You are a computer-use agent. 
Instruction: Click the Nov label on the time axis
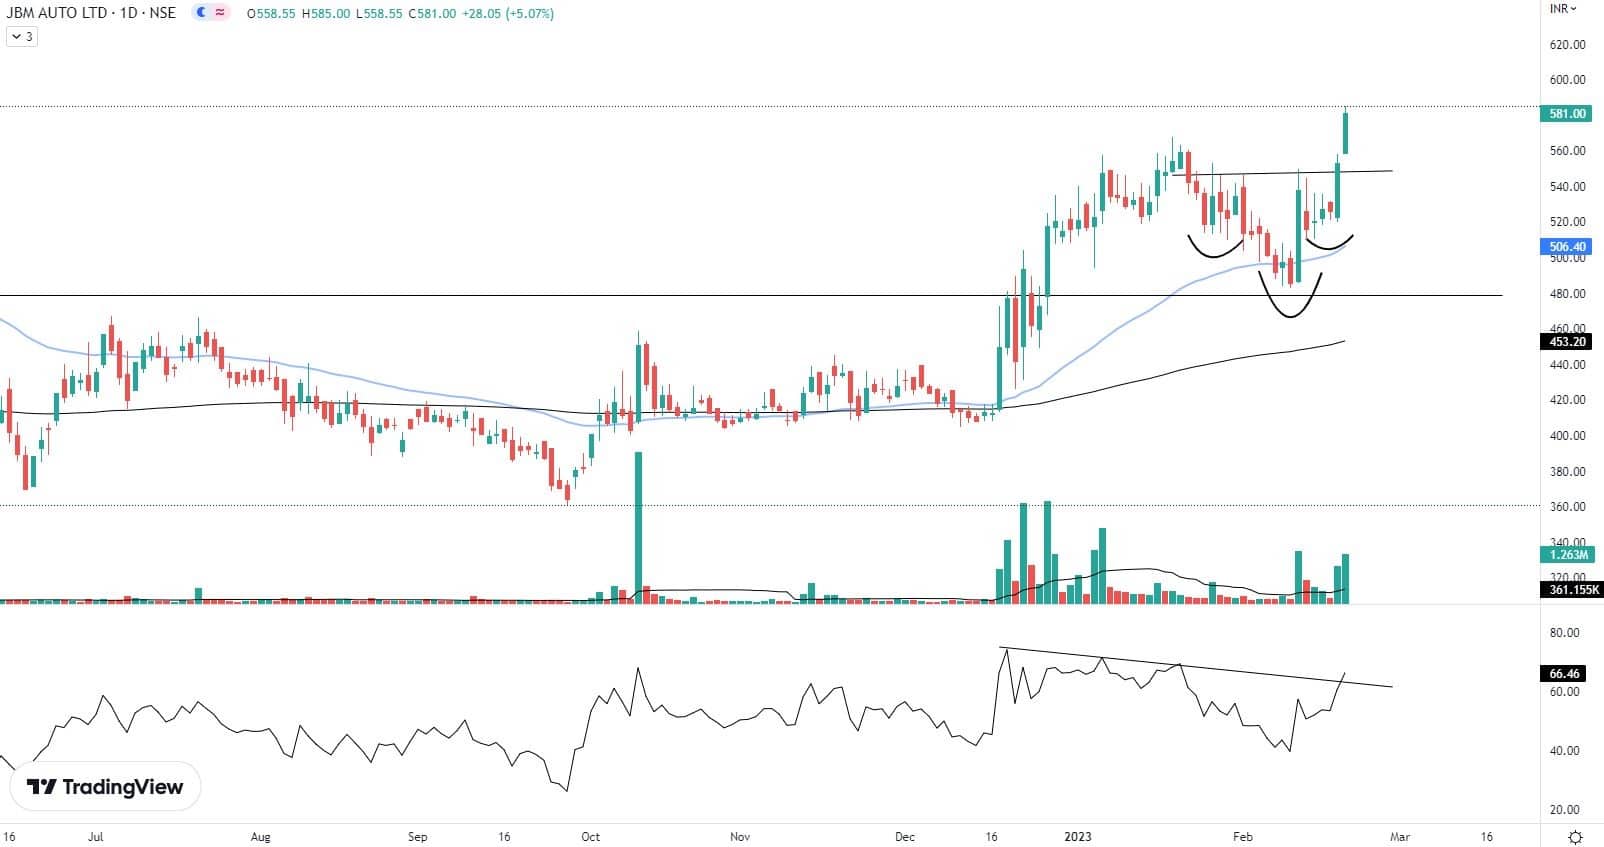pos(740,836)
